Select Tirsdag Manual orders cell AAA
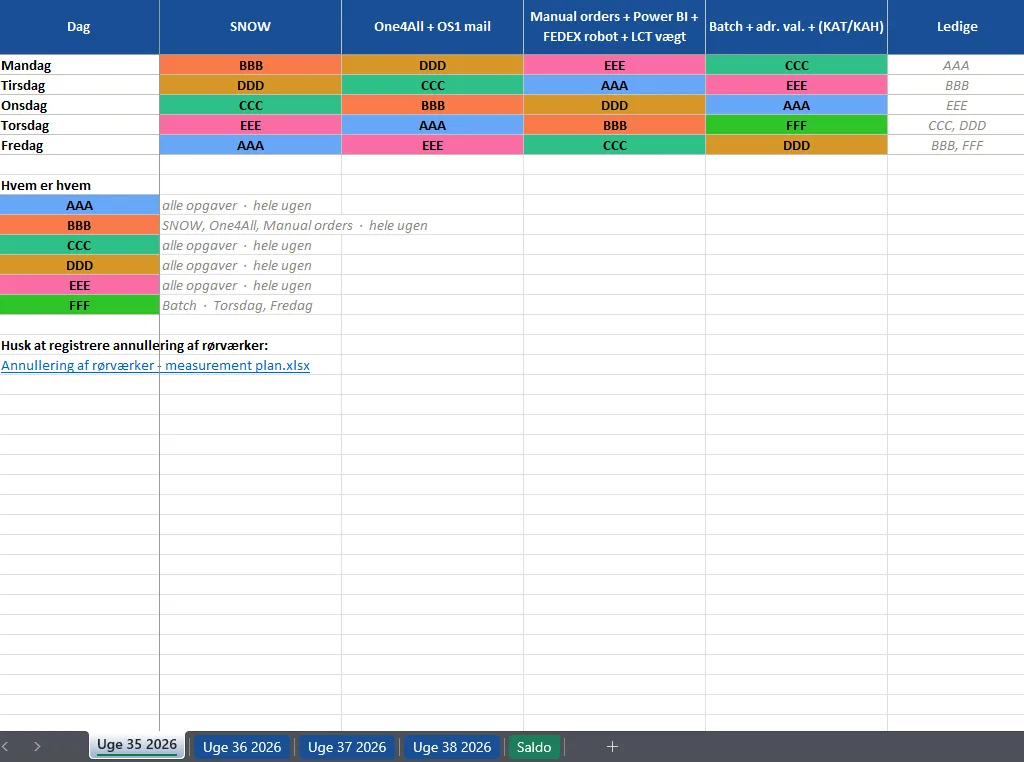 point(615,86)
